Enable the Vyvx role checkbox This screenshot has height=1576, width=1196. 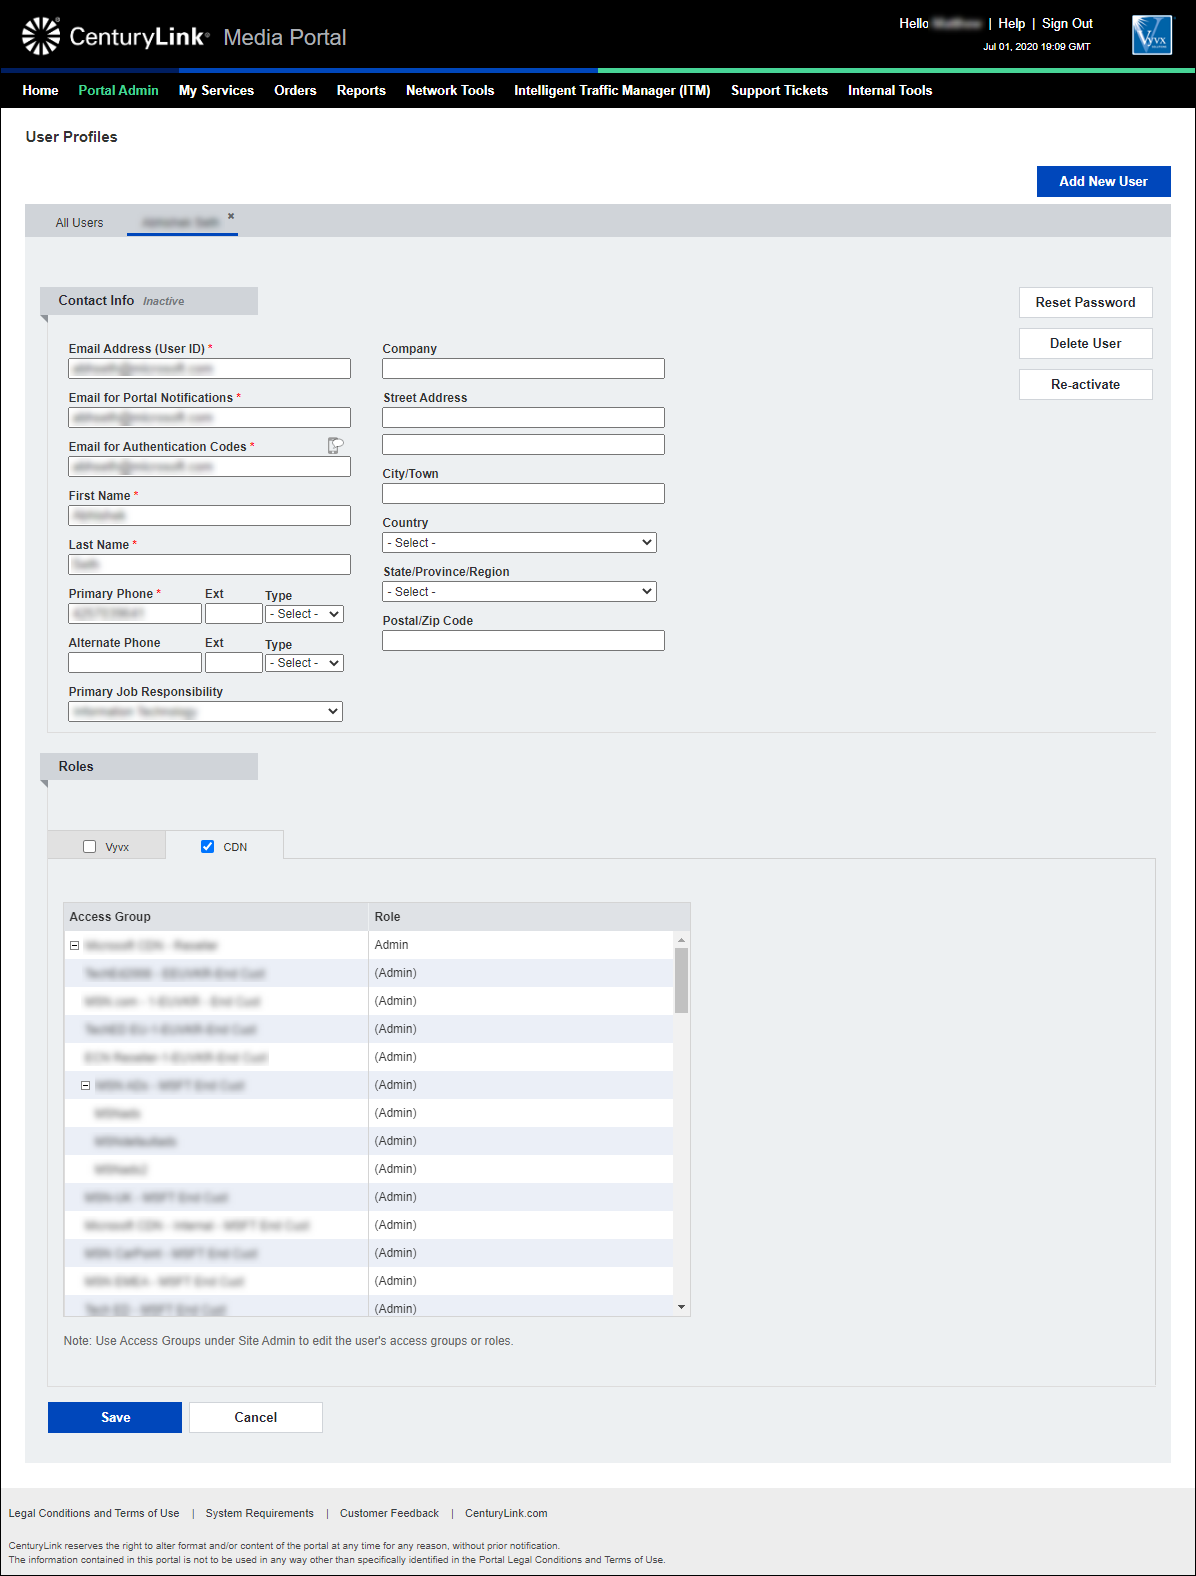tap(89, 846)
